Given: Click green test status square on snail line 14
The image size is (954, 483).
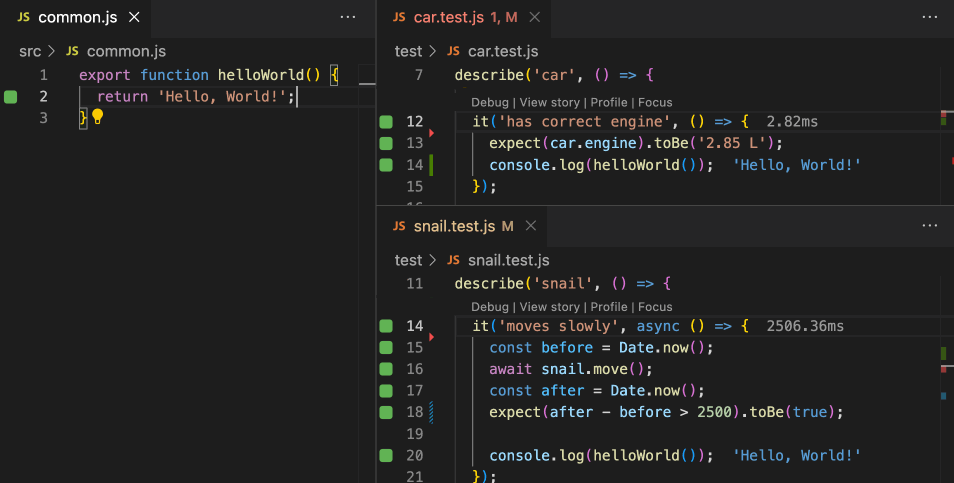Looking at the screenshot, I should pos(386,326).
